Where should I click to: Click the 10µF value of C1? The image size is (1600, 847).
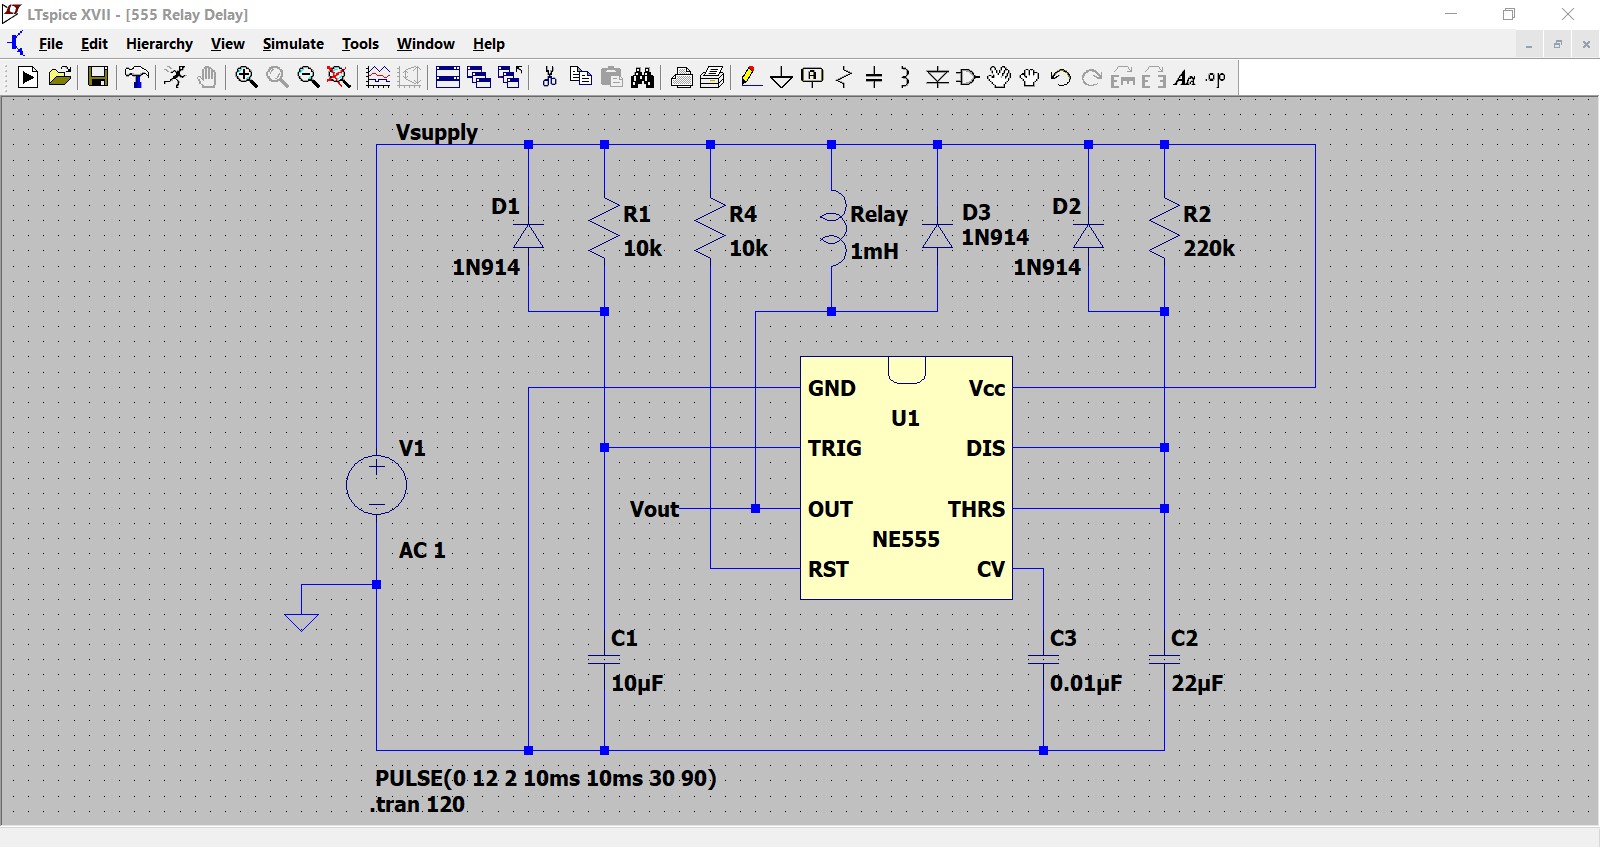coord(637,683)
